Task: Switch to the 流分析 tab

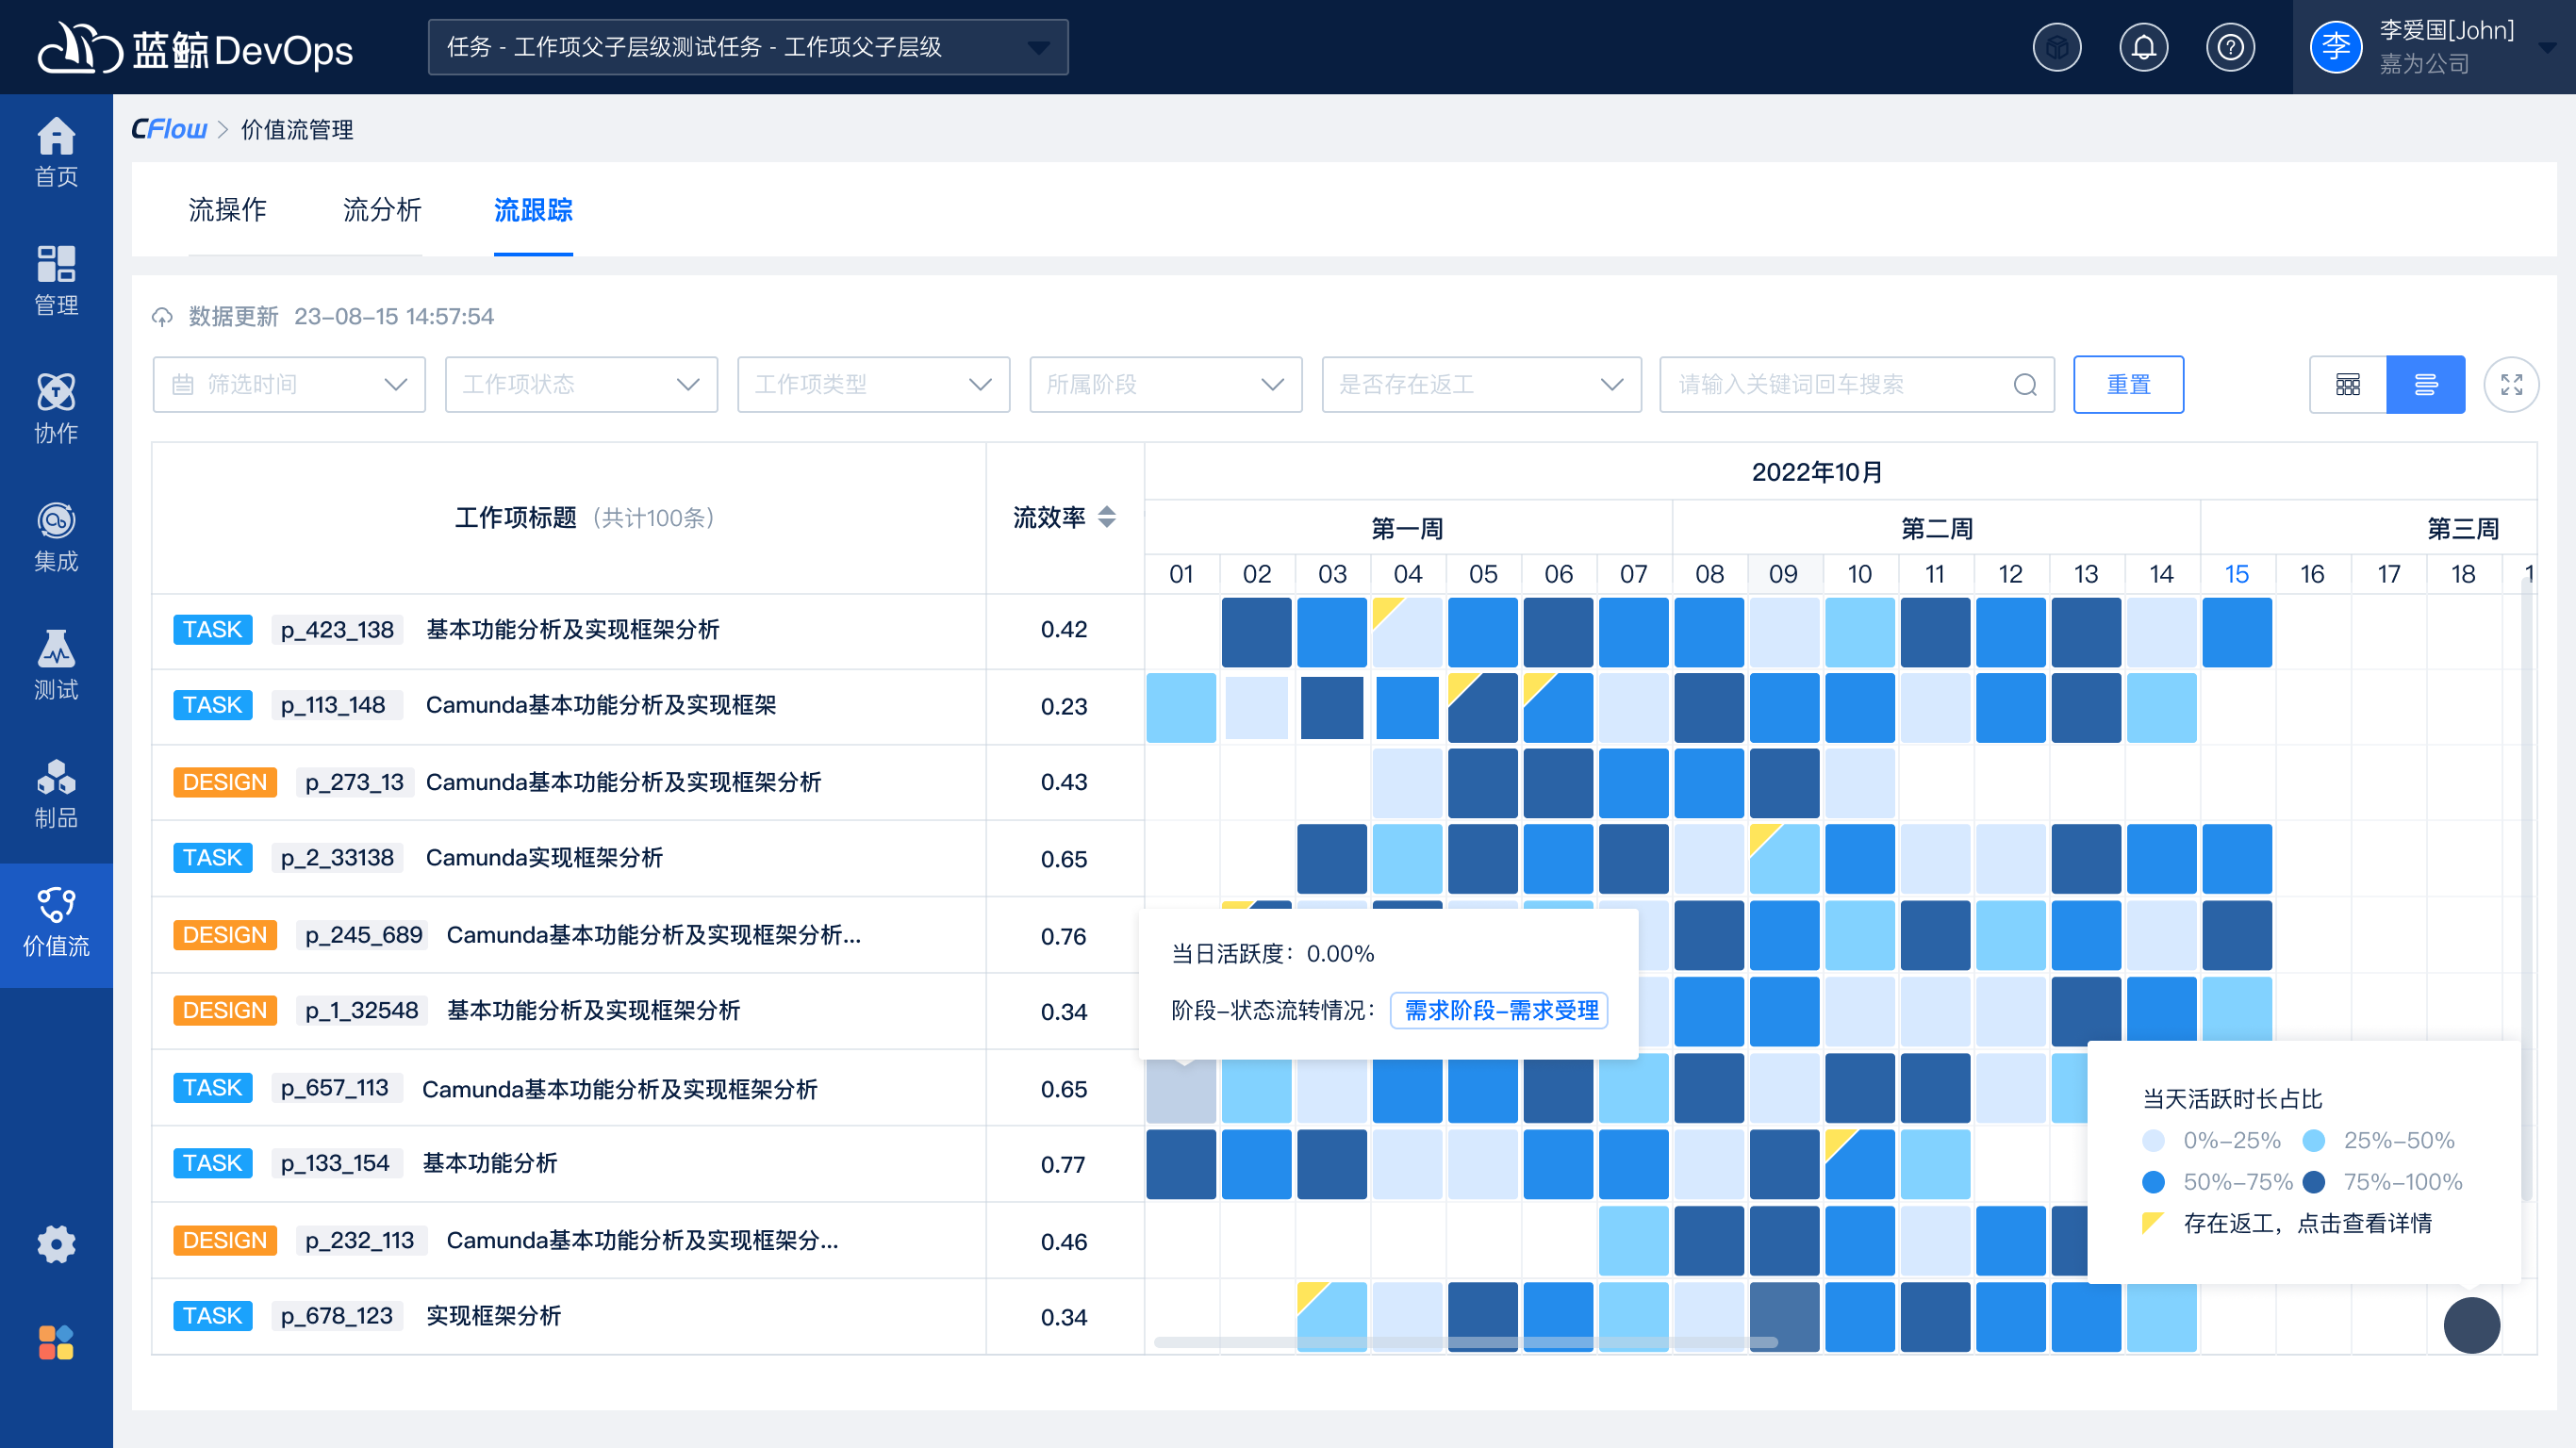Action: click(382, 210)
